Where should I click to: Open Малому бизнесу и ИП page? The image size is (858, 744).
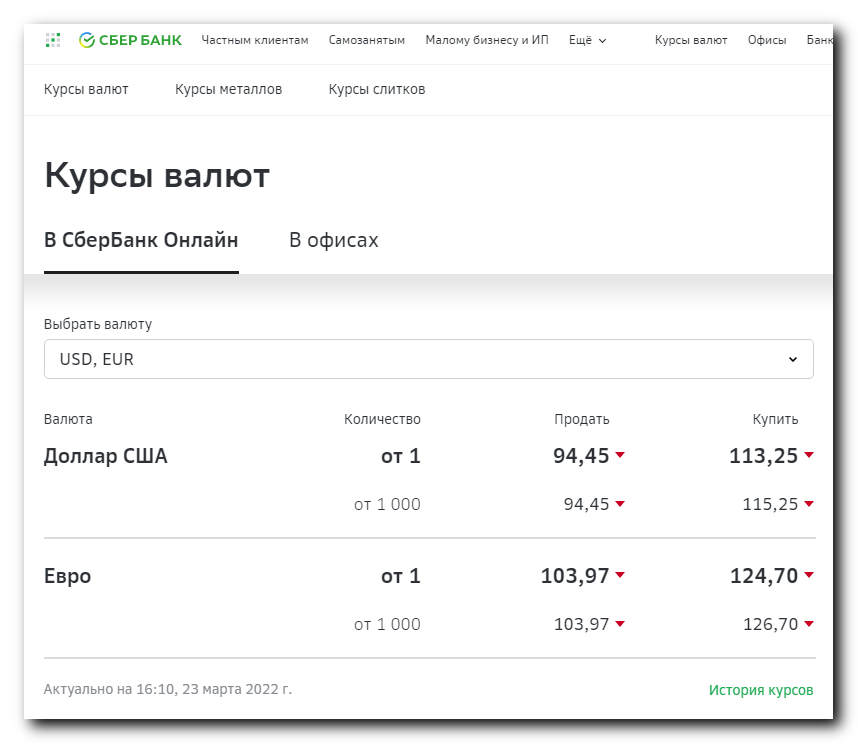coord(487,40)
